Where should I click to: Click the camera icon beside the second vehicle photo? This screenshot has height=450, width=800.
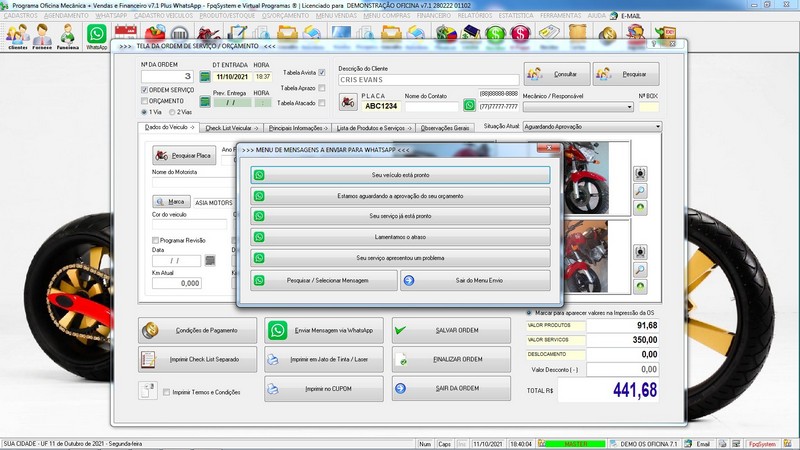coord(639,252)
